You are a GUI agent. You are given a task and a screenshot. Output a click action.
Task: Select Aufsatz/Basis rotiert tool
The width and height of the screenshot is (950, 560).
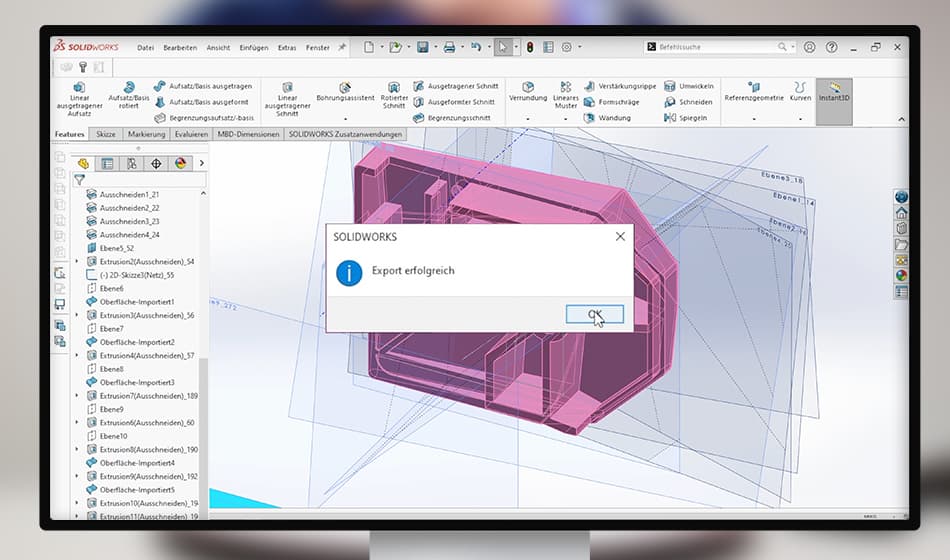pyautogui.click(x=128, y=95)
